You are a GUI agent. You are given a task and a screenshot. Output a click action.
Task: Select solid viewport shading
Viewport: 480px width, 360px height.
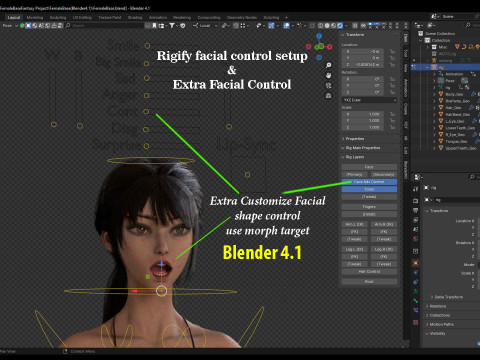(327, 25)
